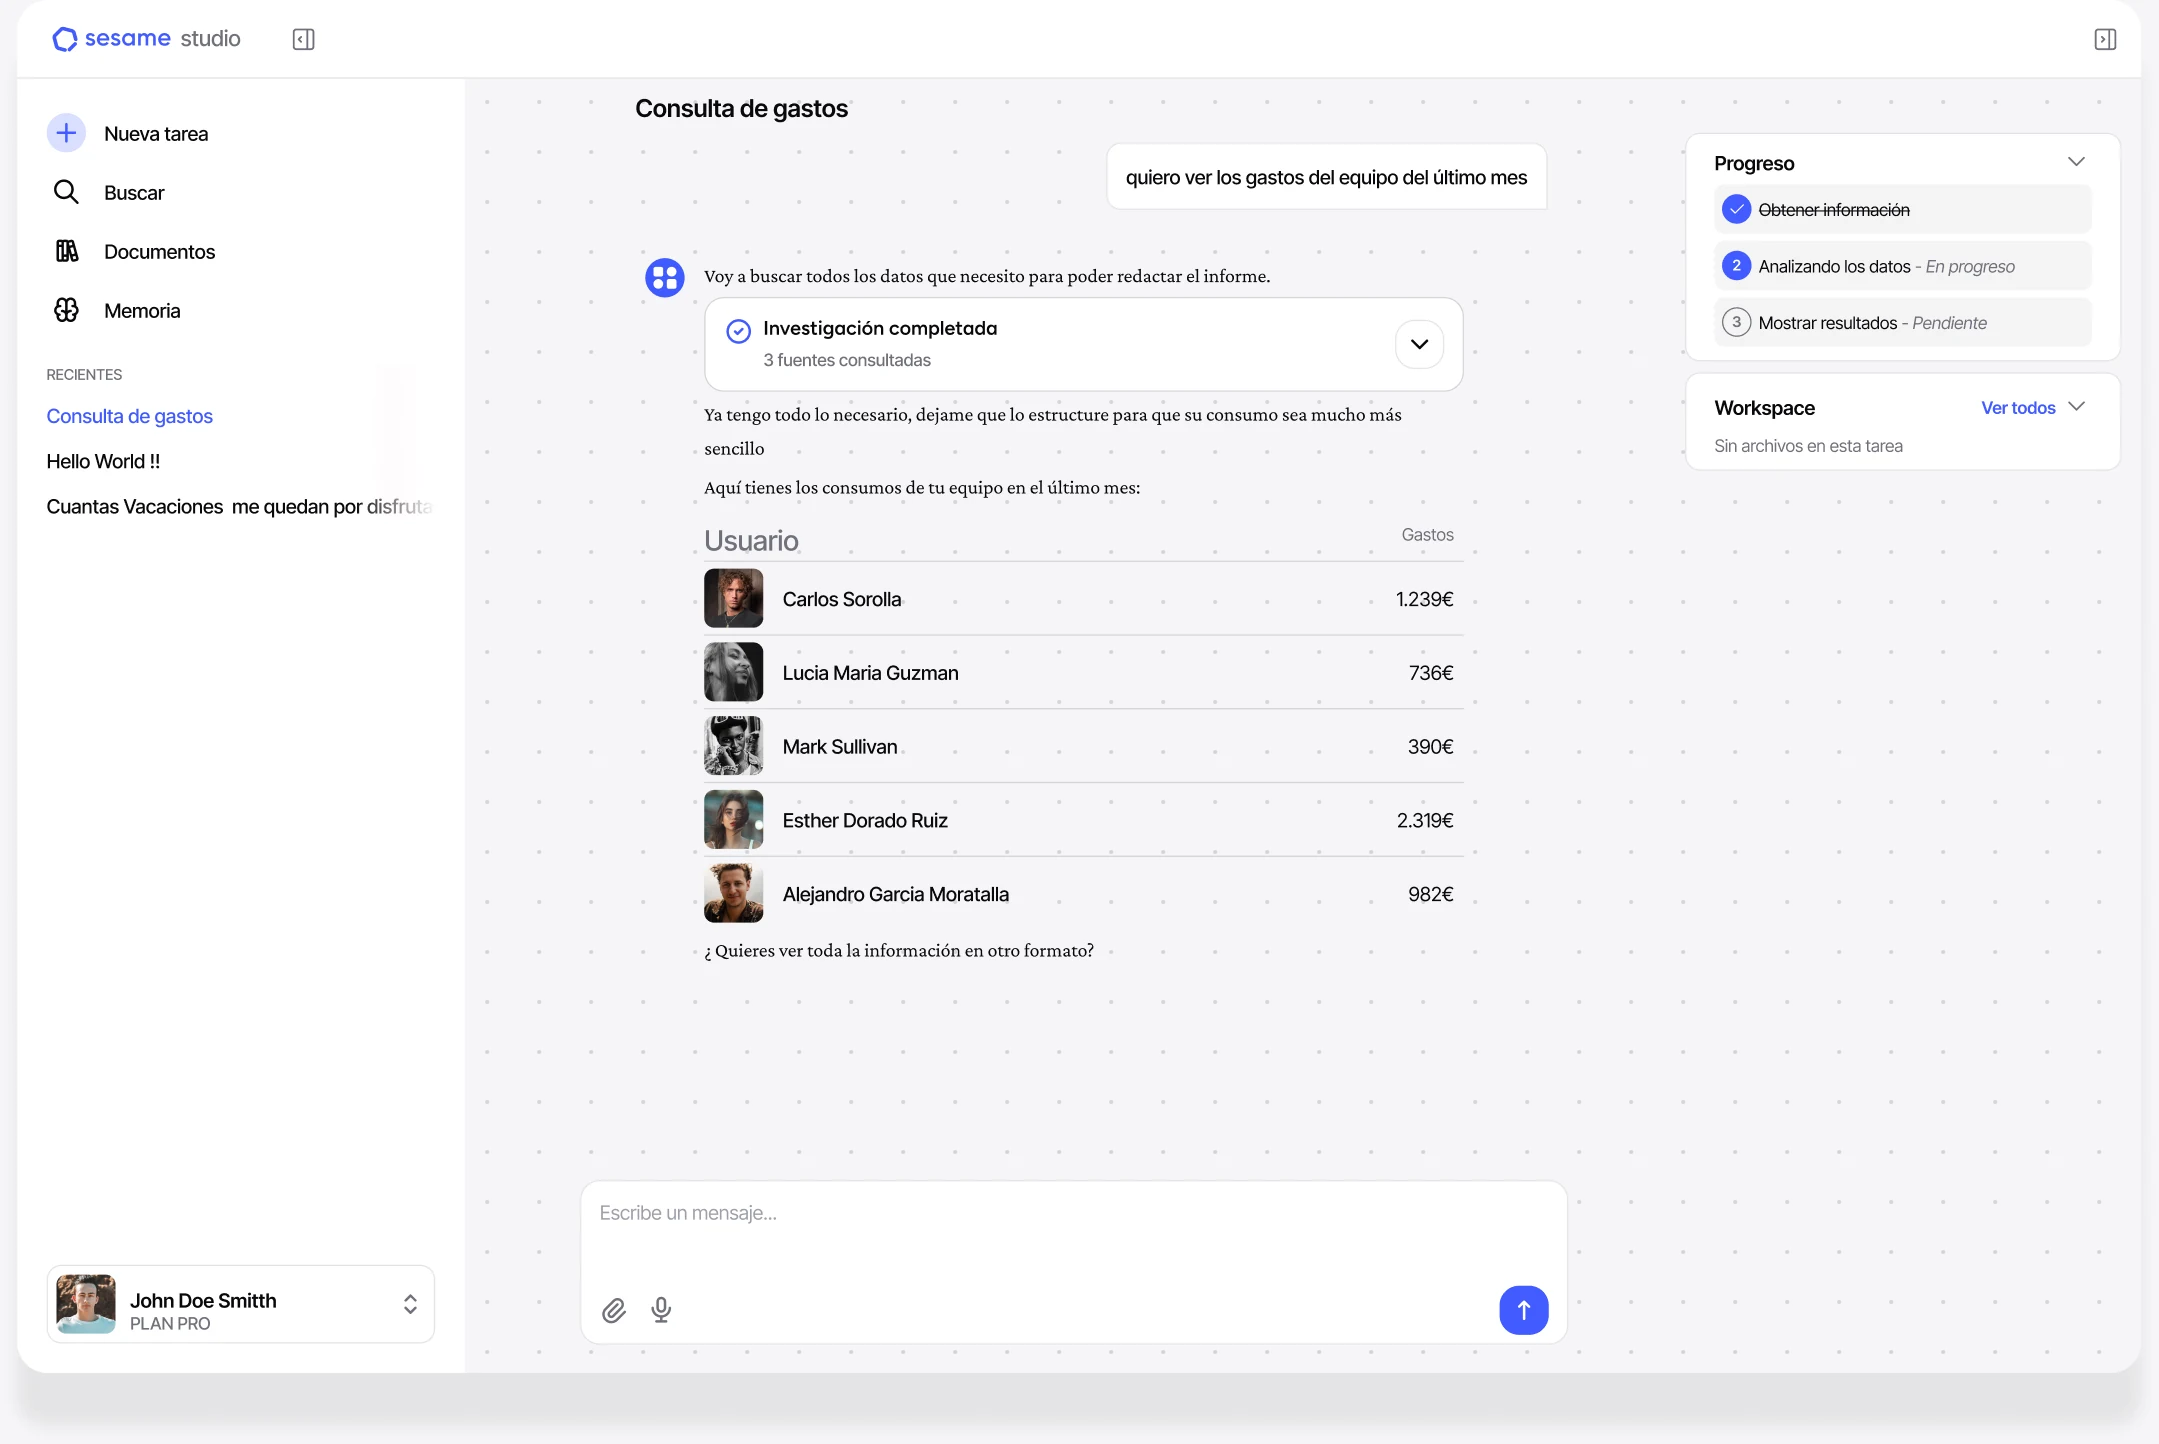Click 3 fuentes consultadas text
This screenshot has height=1444, width=2159.
(x=847, y=360)
